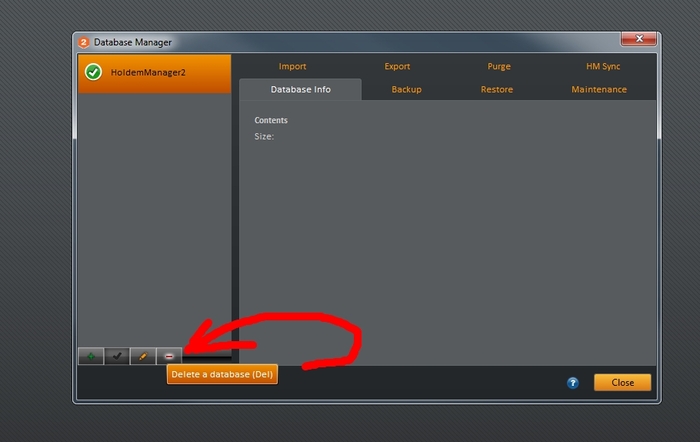Click the Delete a database tooltip
The image size is (700, 442).
pos(222,374)
